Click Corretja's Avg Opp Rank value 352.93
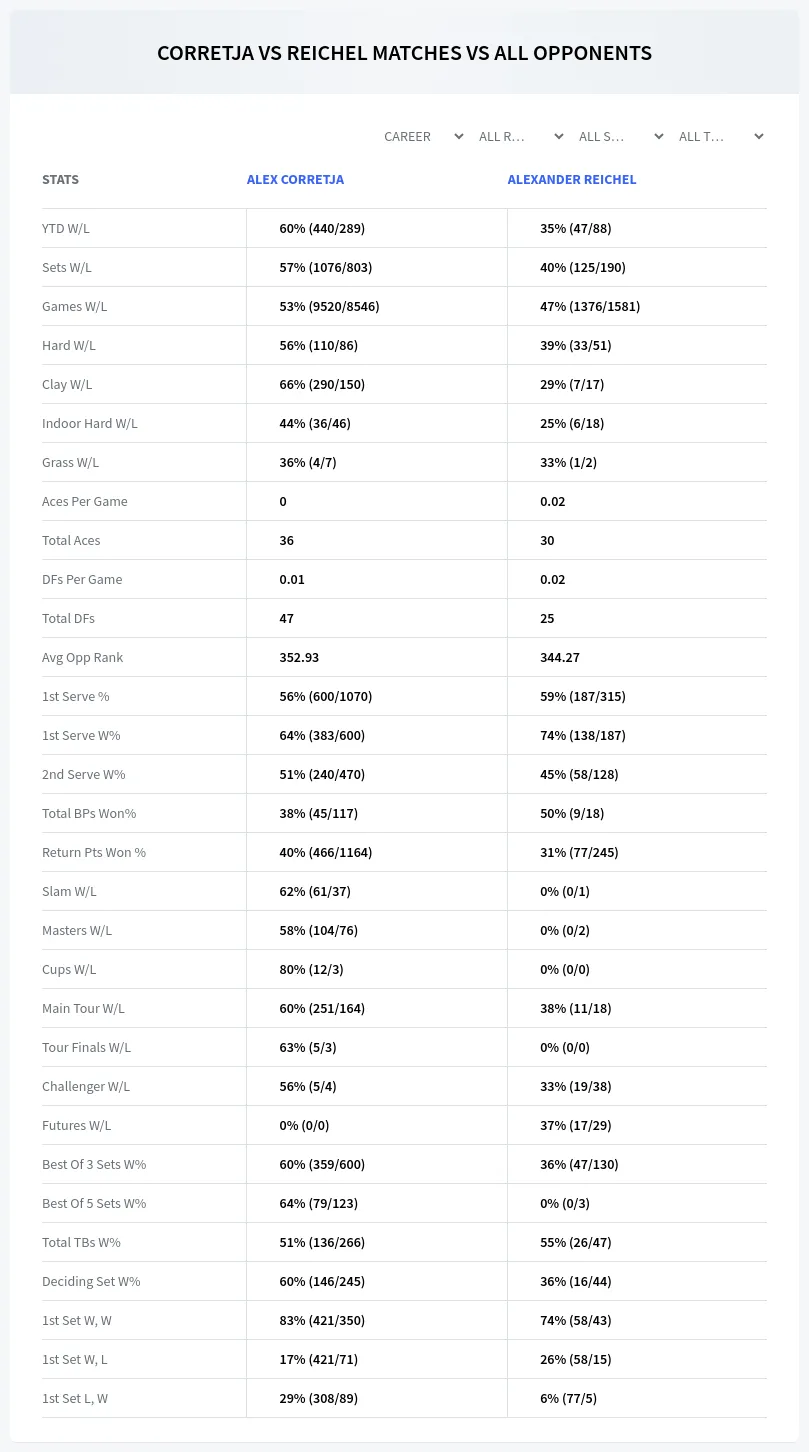This screenshot has width=809, height=1452. [x=299, y=657]
